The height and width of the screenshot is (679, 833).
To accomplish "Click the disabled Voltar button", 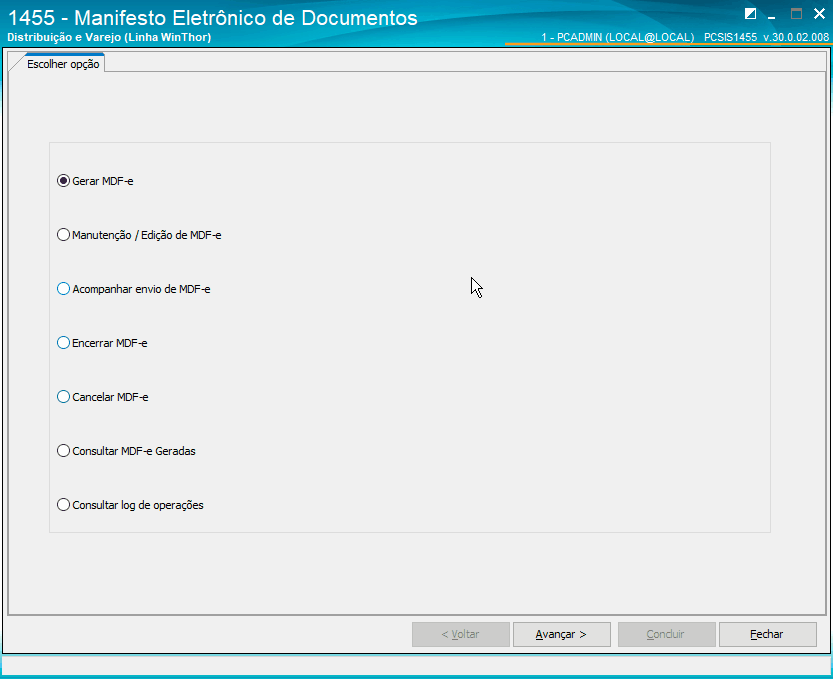I will 461,634.
